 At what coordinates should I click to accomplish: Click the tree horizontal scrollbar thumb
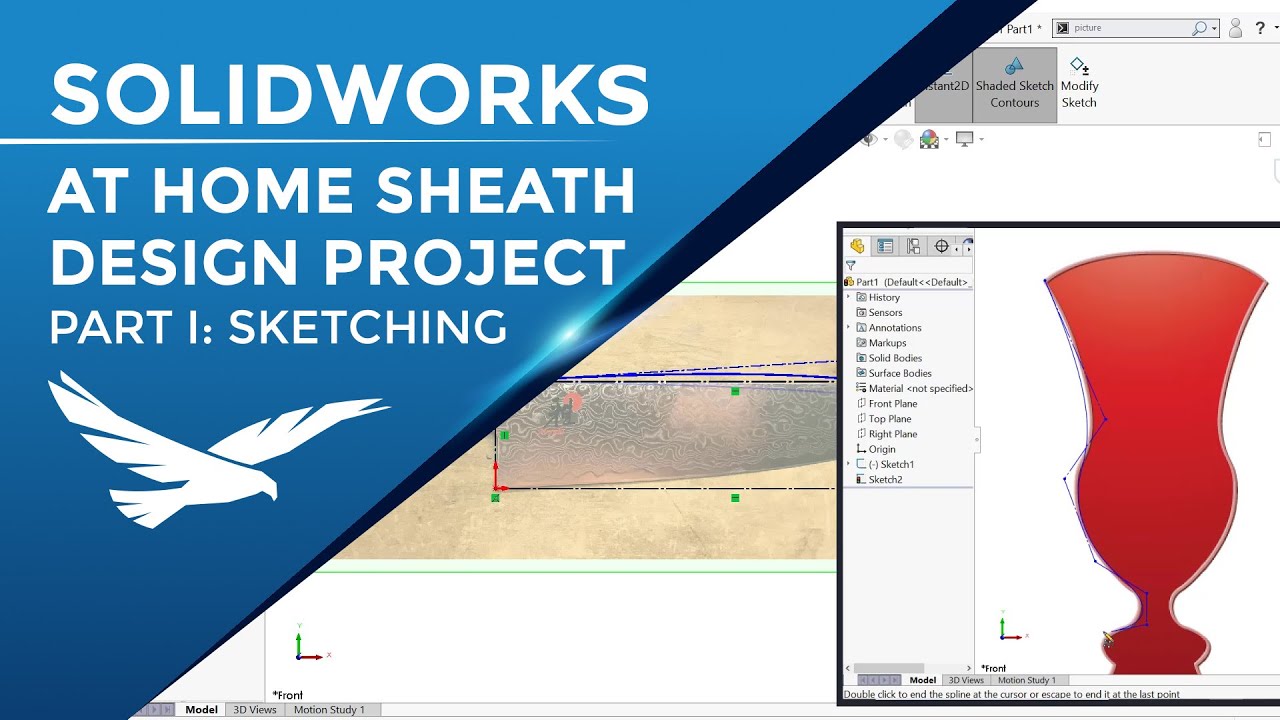click(x=889, y=668)
